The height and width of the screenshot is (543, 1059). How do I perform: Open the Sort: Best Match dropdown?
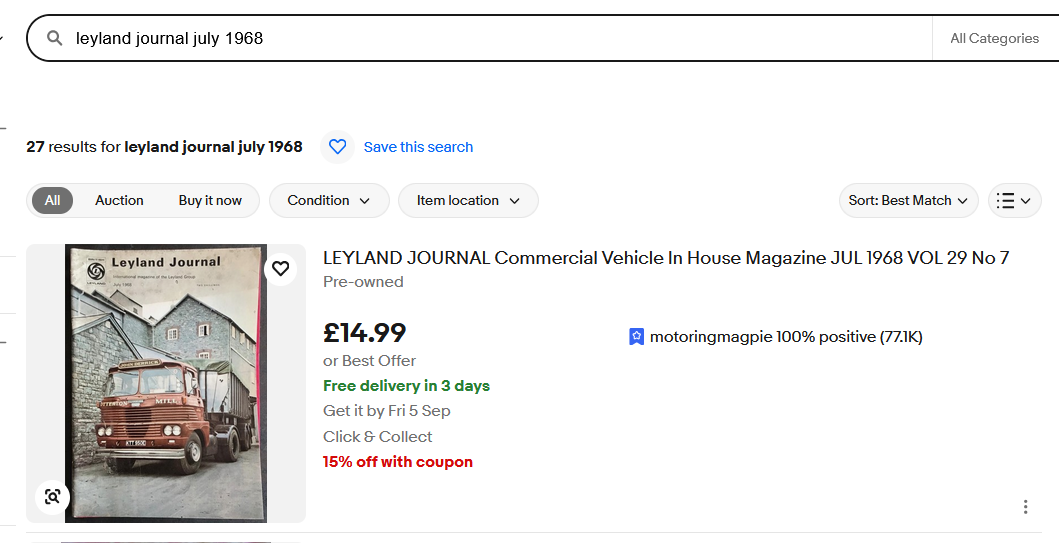tap(908, 200)
